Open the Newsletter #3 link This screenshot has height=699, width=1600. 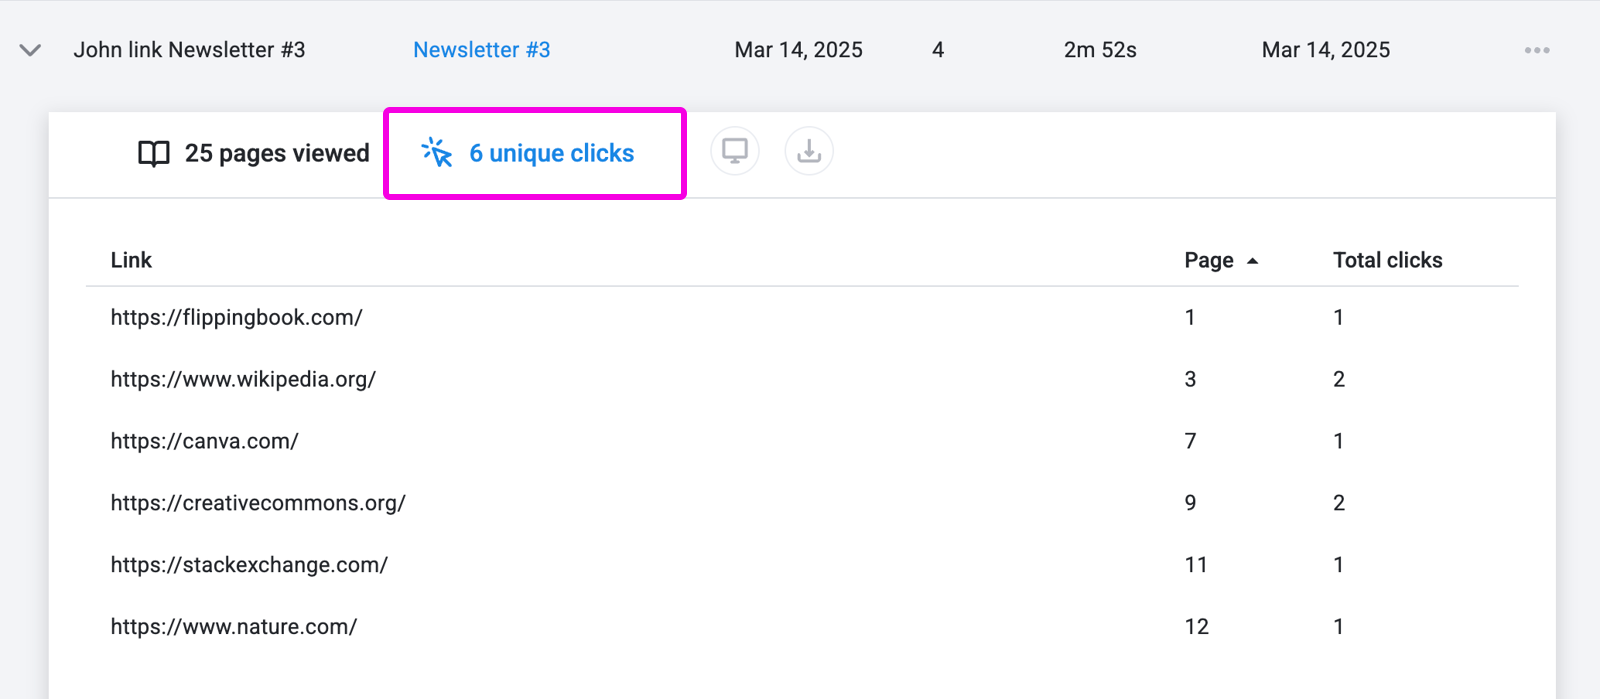click(482, 50)
